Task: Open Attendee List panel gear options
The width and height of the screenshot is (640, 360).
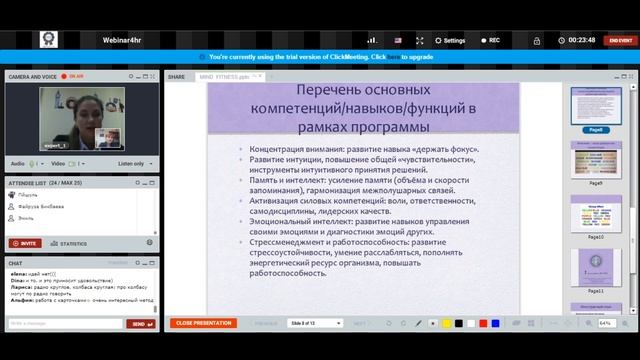Action: pos(138,183)
